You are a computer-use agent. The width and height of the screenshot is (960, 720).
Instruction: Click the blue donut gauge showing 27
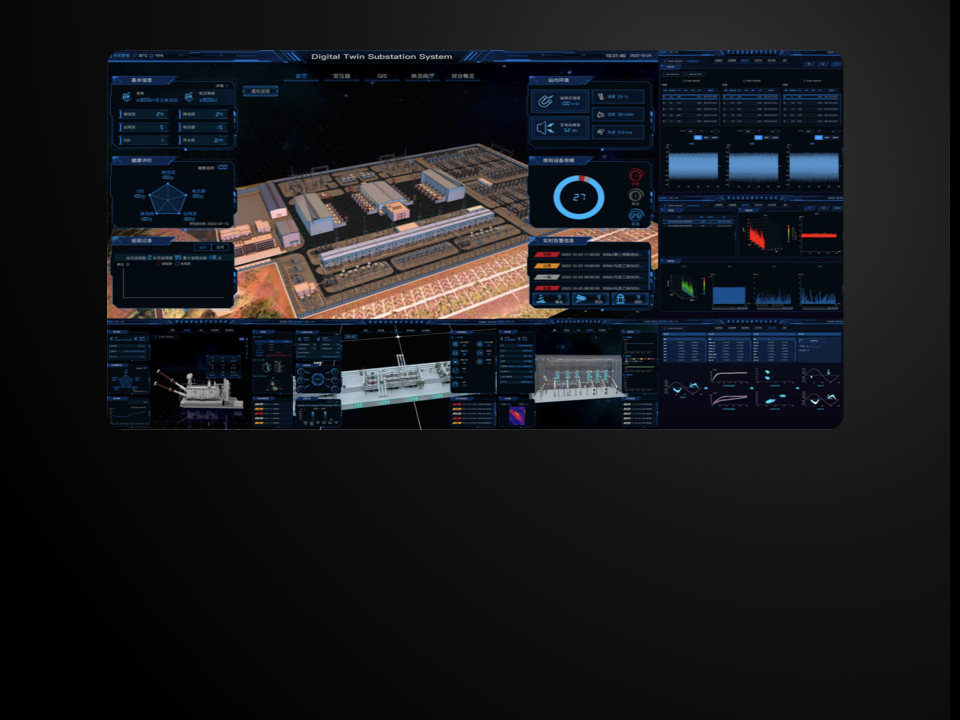579,197
